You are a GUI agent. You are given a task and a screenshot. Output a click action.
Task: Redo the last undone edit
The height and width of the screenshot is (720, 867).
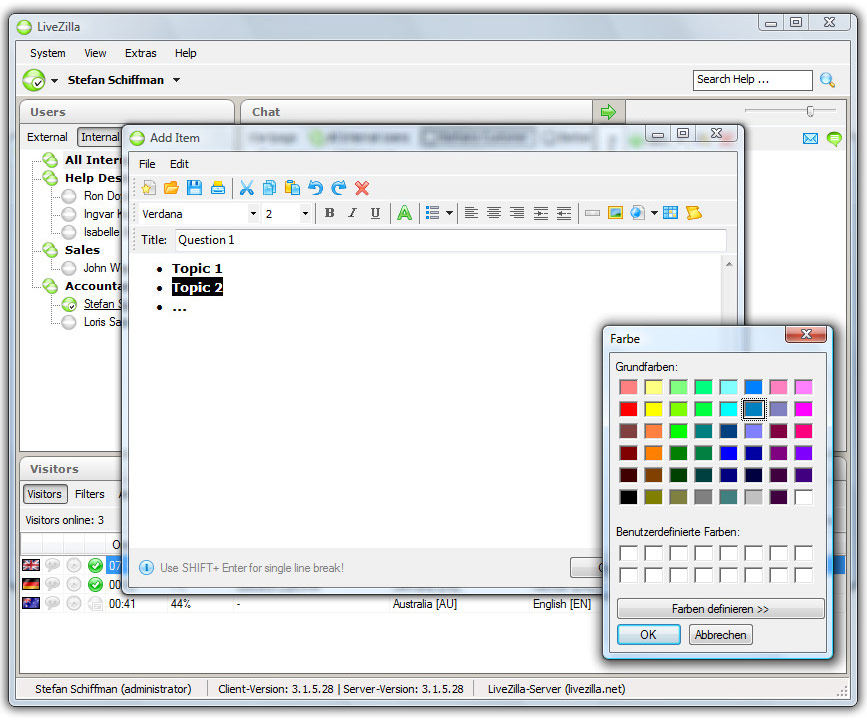click(338, 188)
